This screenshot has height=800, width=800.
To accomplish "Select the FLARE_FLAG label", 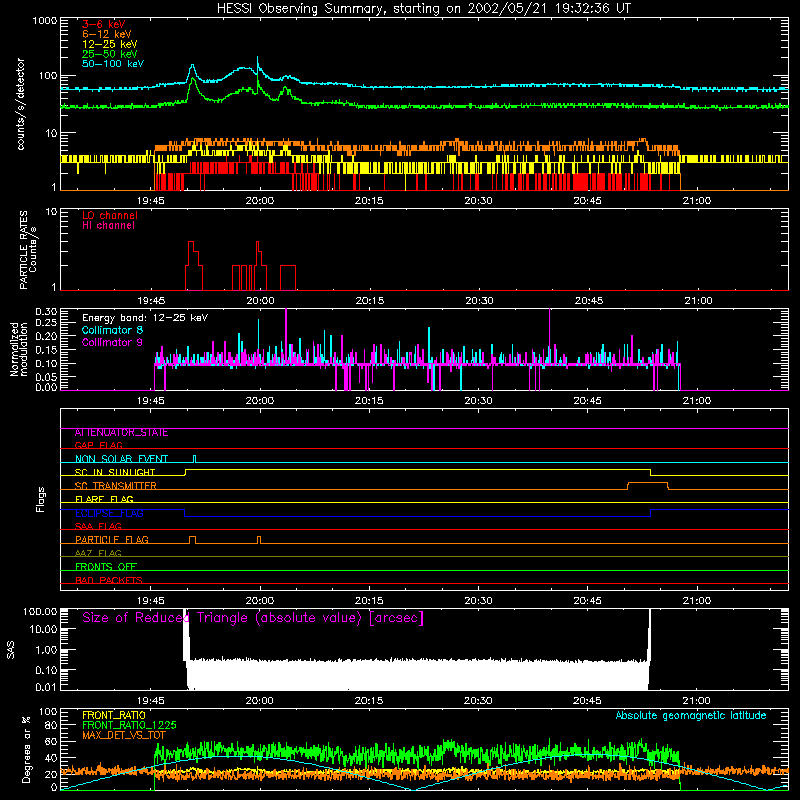I will (104, 499).
